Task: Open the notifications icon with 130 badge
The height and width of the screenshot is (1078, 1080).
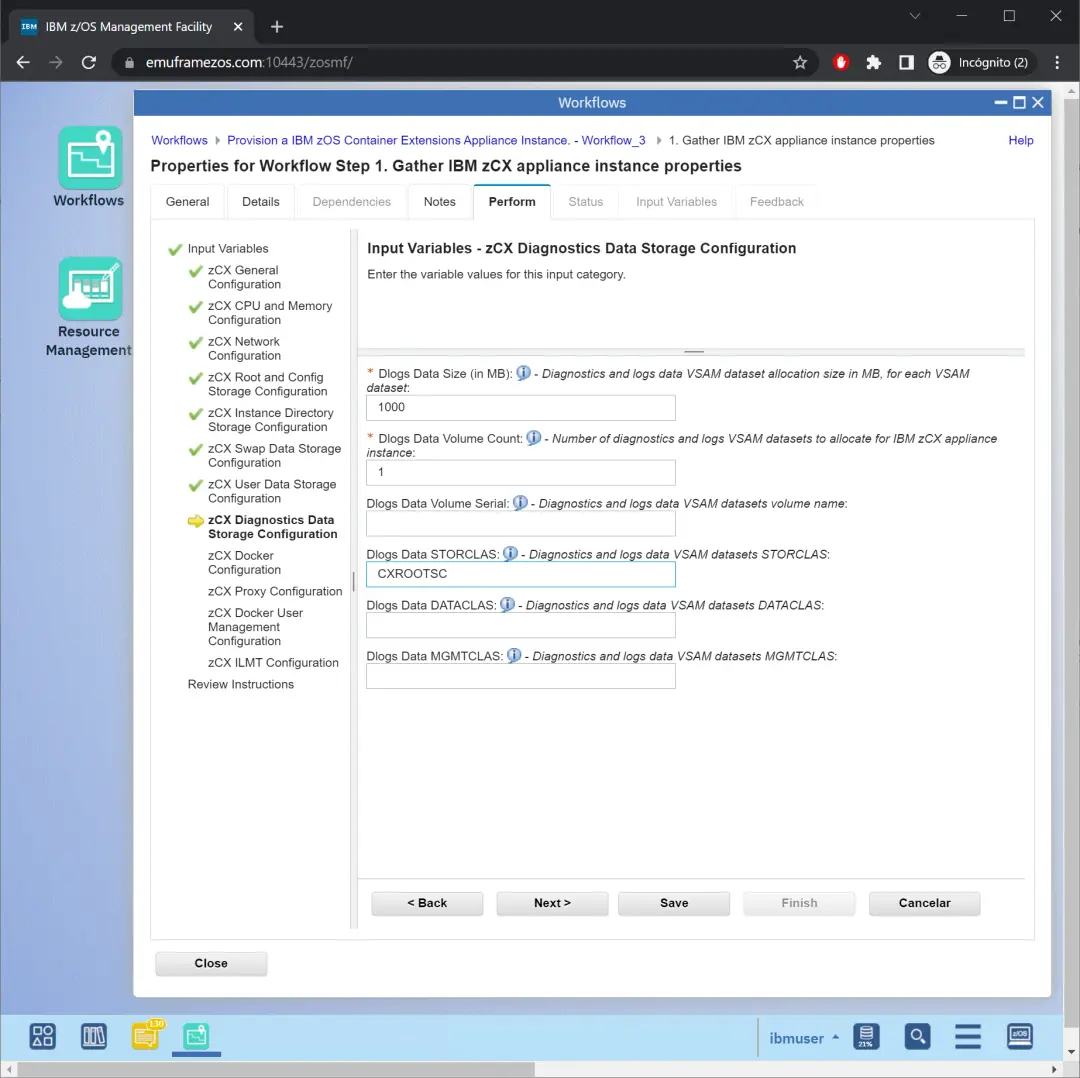Action: [147, 1035]
